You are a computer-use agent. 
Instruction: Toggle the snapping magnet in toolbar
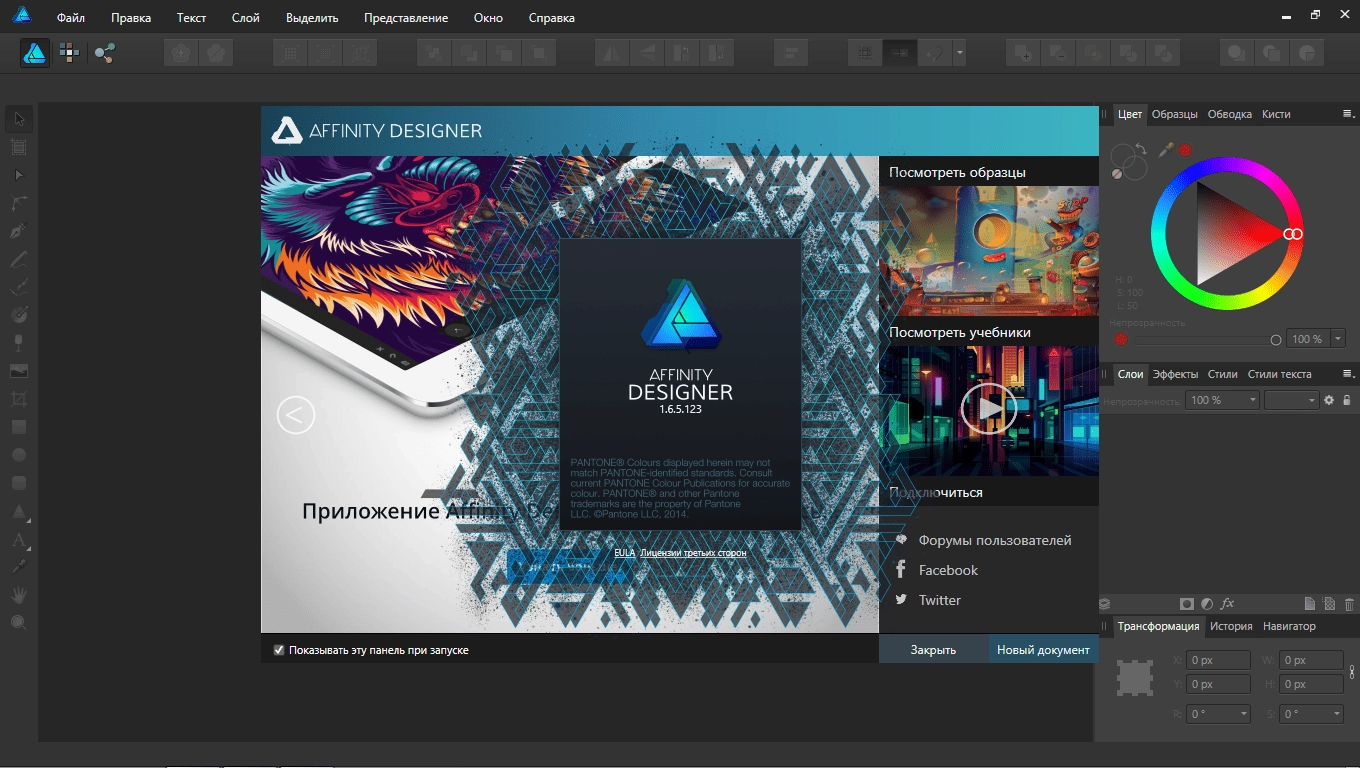(934, 52)
